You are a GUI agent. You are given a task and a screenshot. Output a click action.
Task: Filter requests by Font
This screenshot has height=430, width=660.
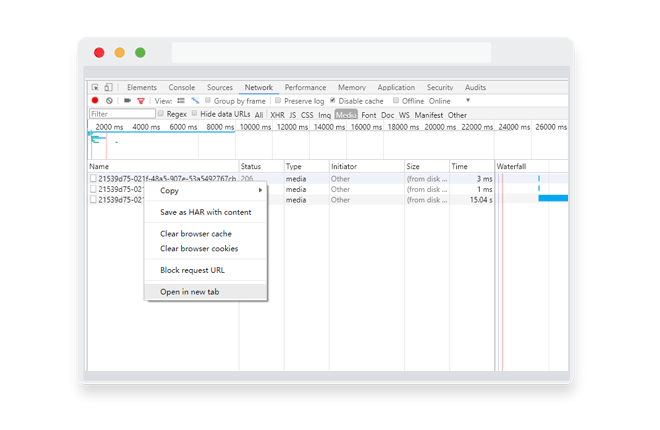369,115
